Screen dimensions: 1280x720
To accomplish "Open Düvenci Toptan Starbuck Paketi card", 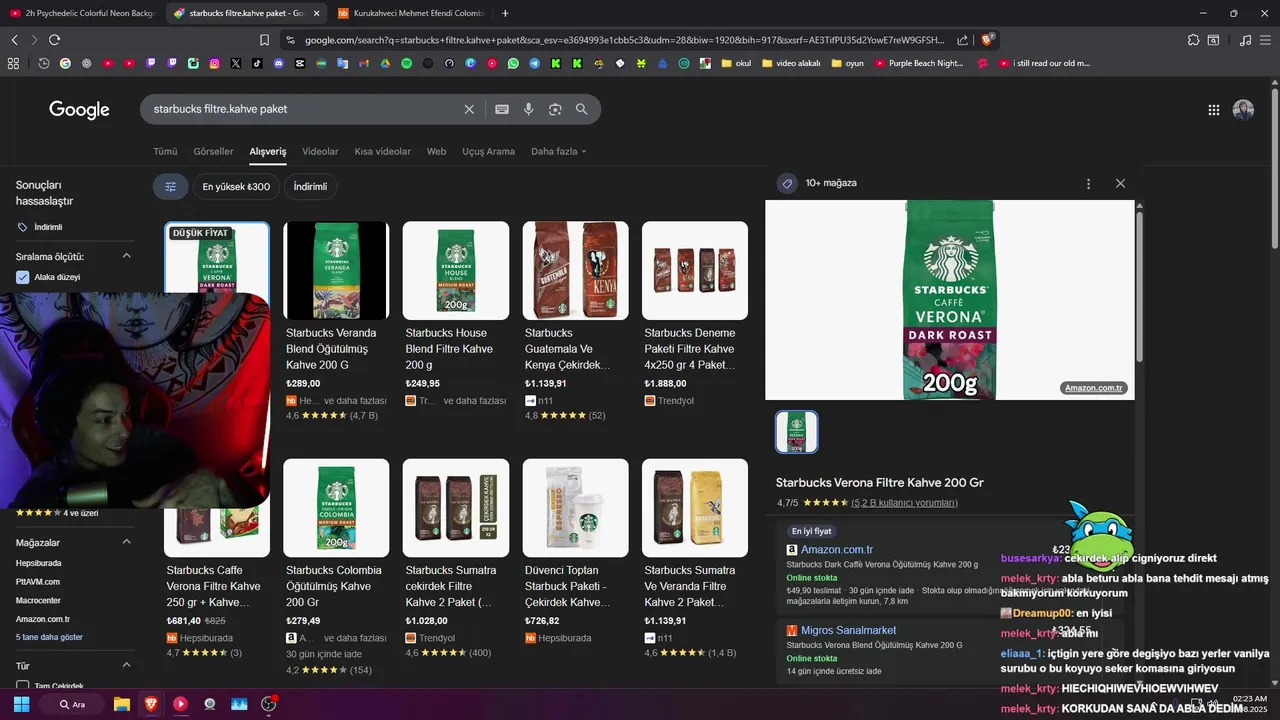I will coord(575,551).
